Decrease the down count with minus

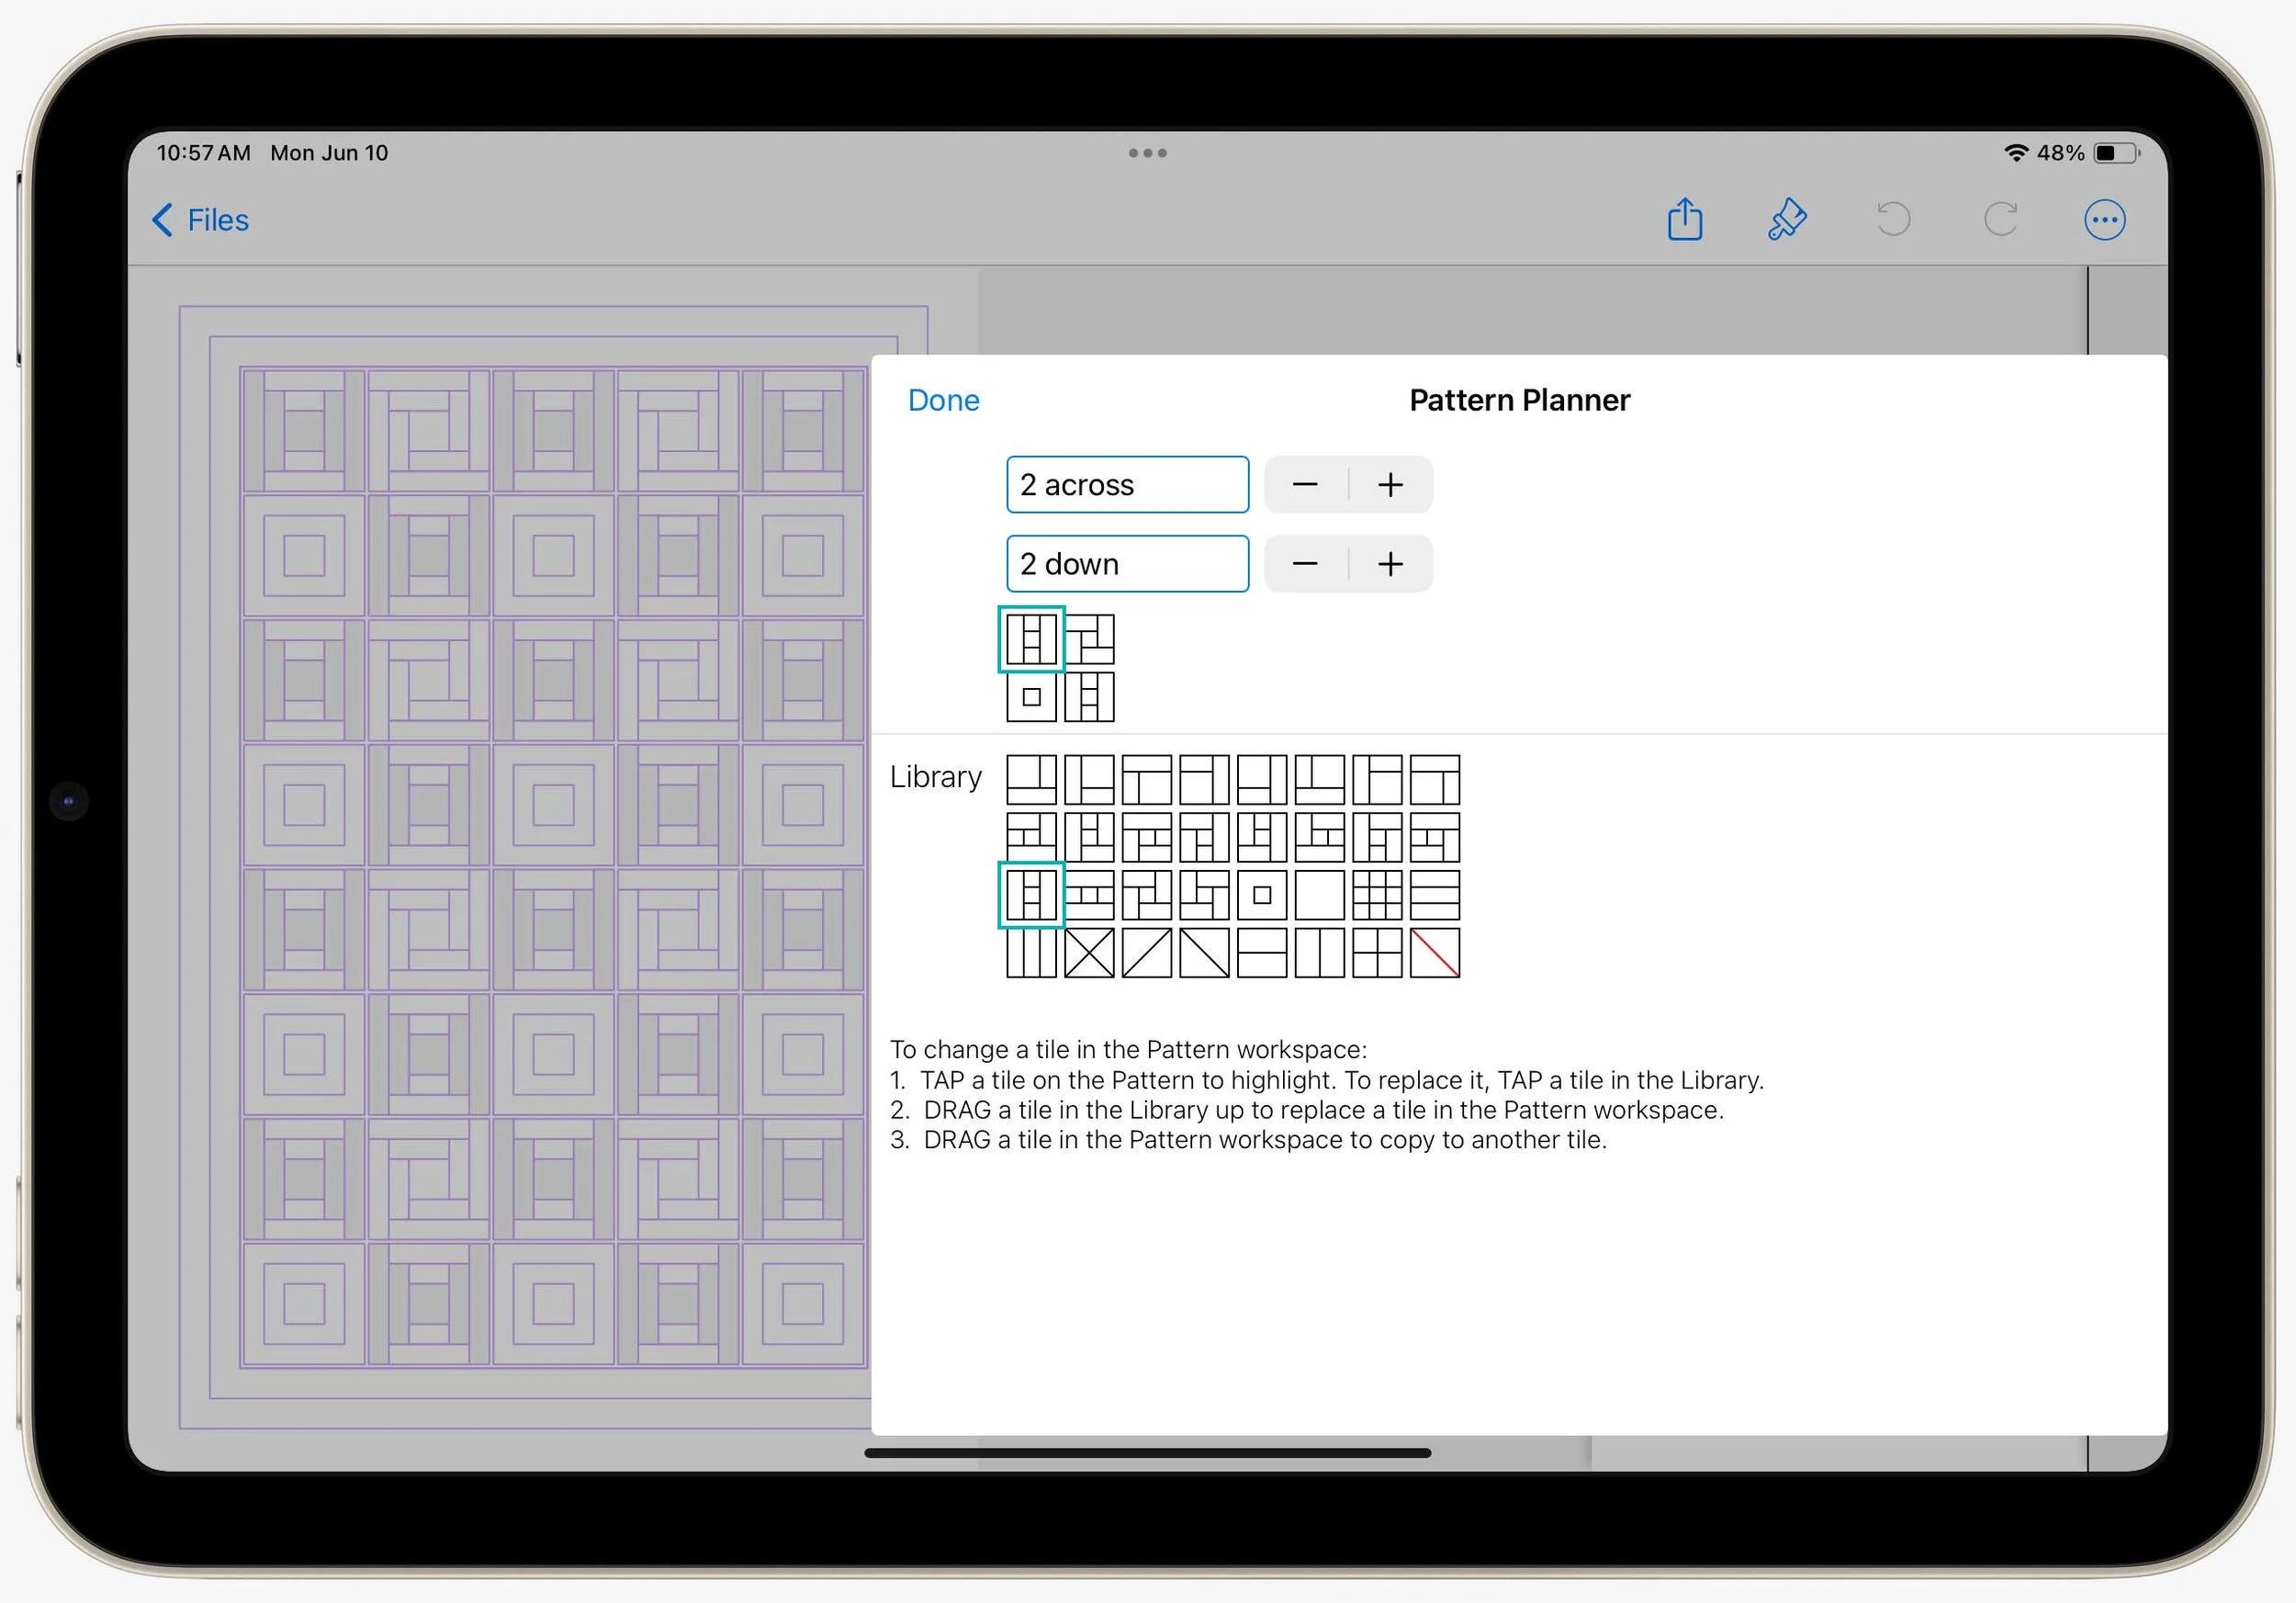[x=1305, y=563]
